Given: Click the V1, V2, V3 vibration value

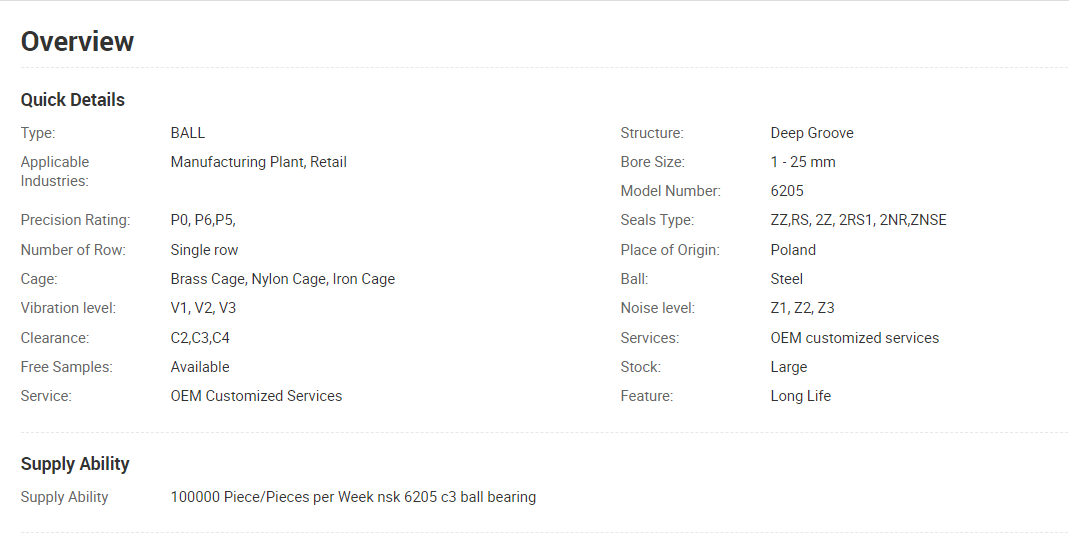Looking at the screenshot, I should click(203, 308).
